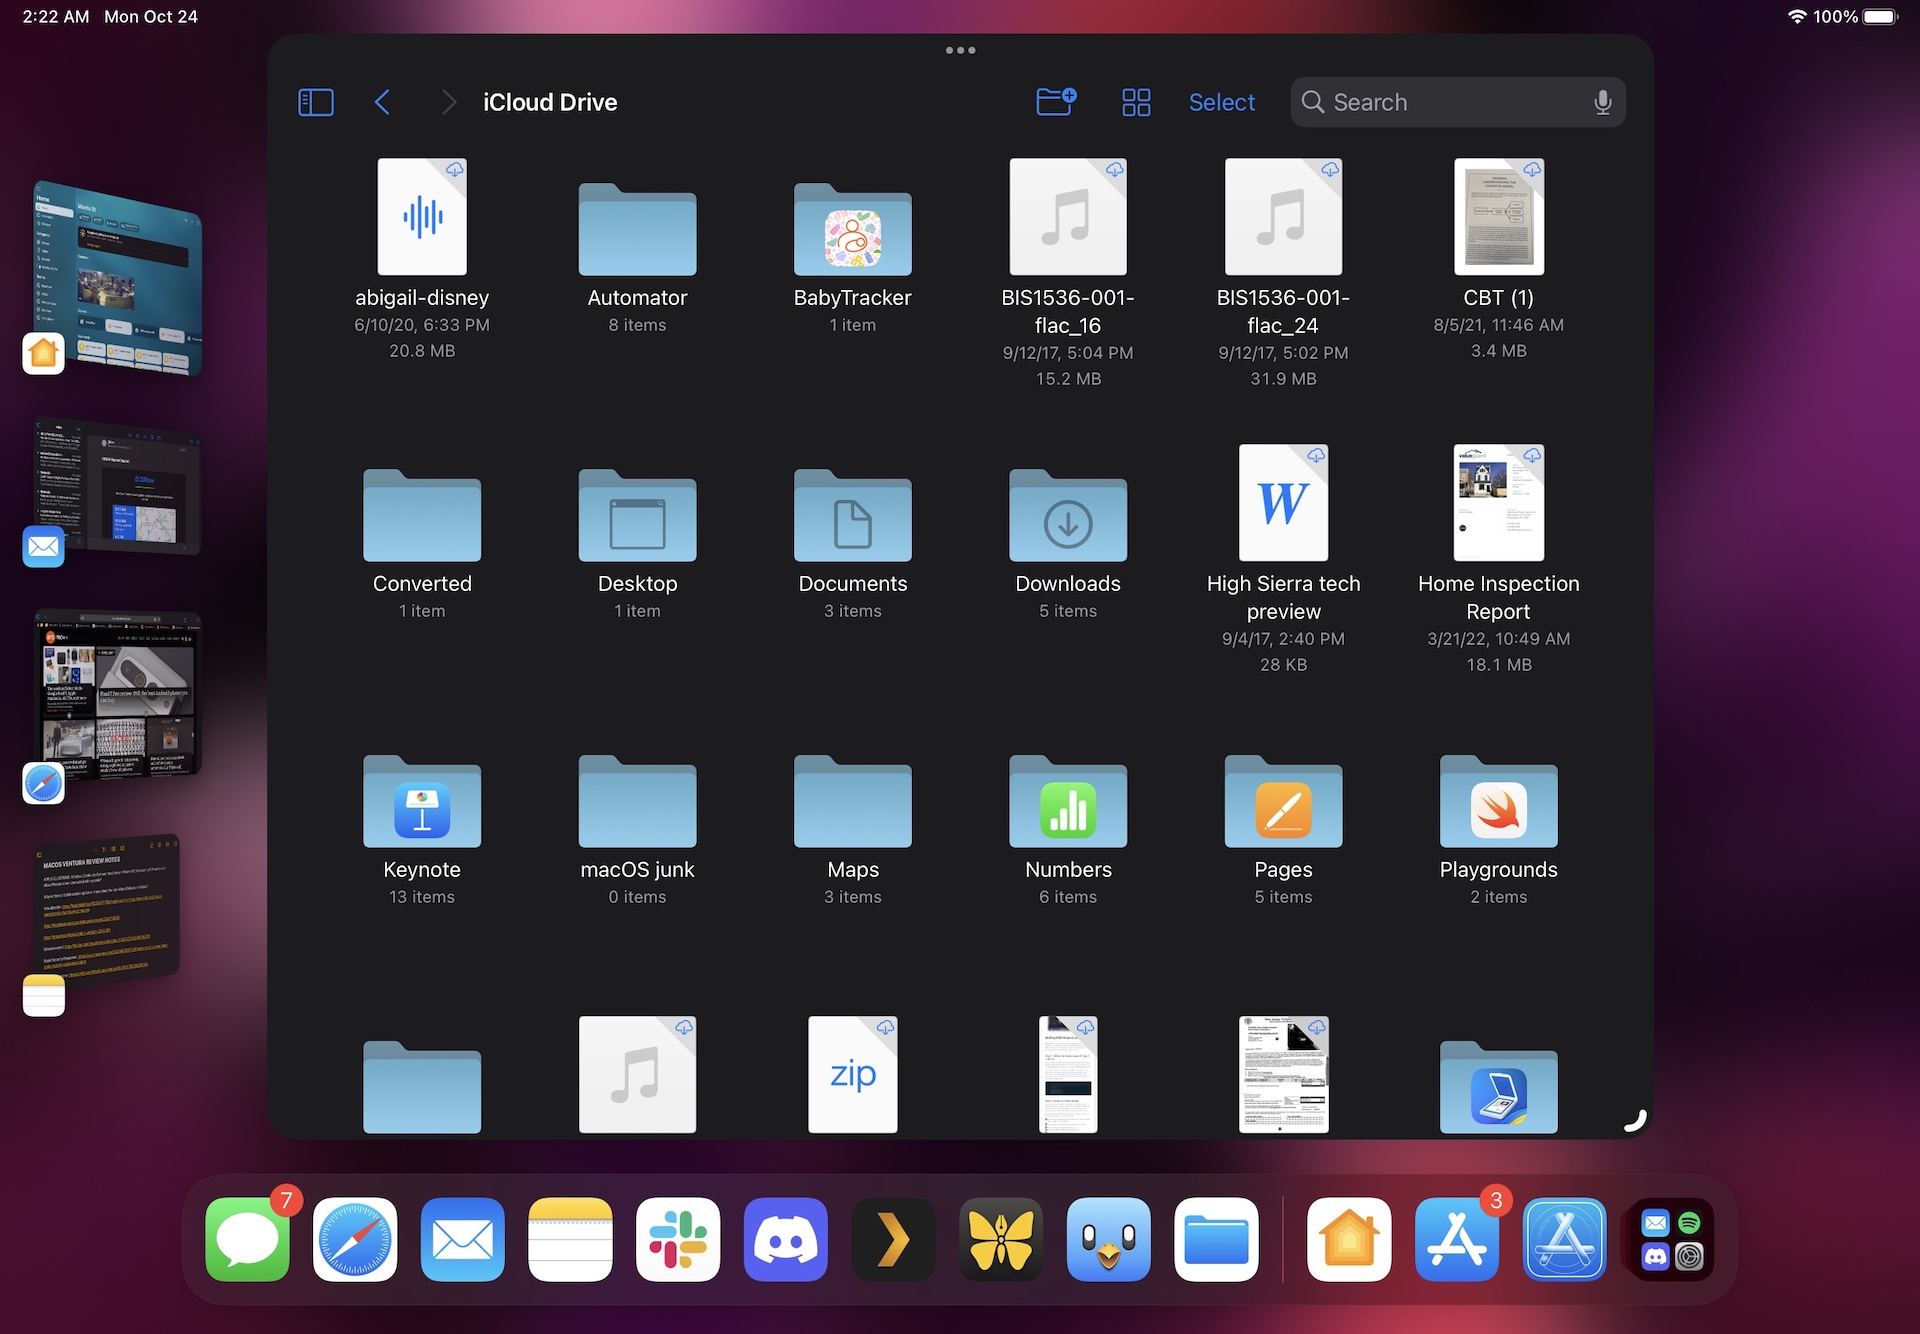Tap Select to enter selection mode

coord(1221,101)
